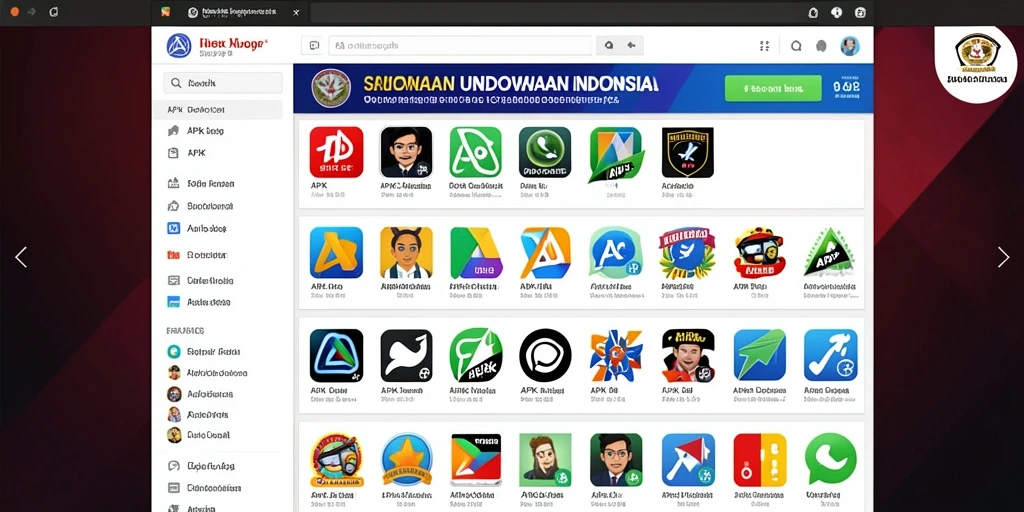Select the sidebar 'APK' item with clipboard icon
Screen dimensions: 1024x512
187,153
